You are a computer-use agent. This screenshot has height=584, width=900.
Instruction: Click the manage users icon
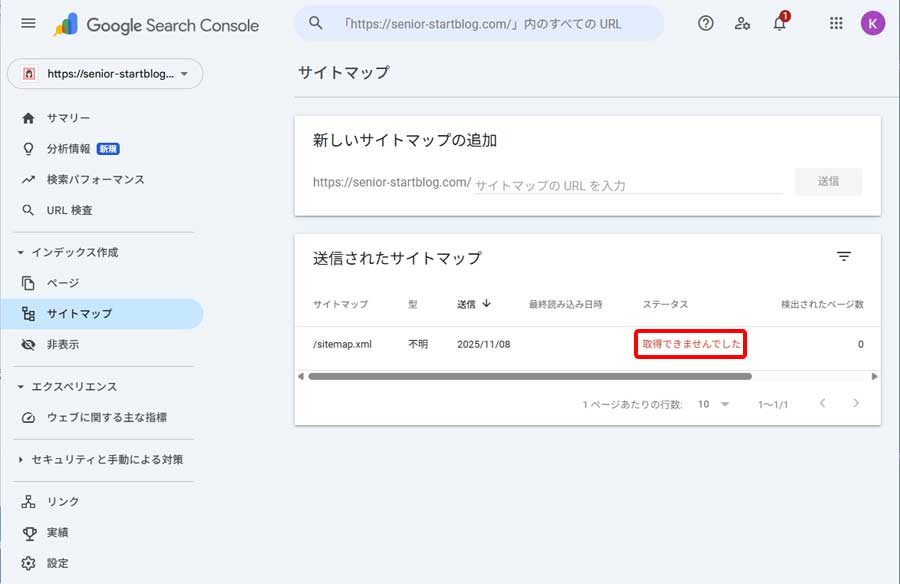click(742, 23)
